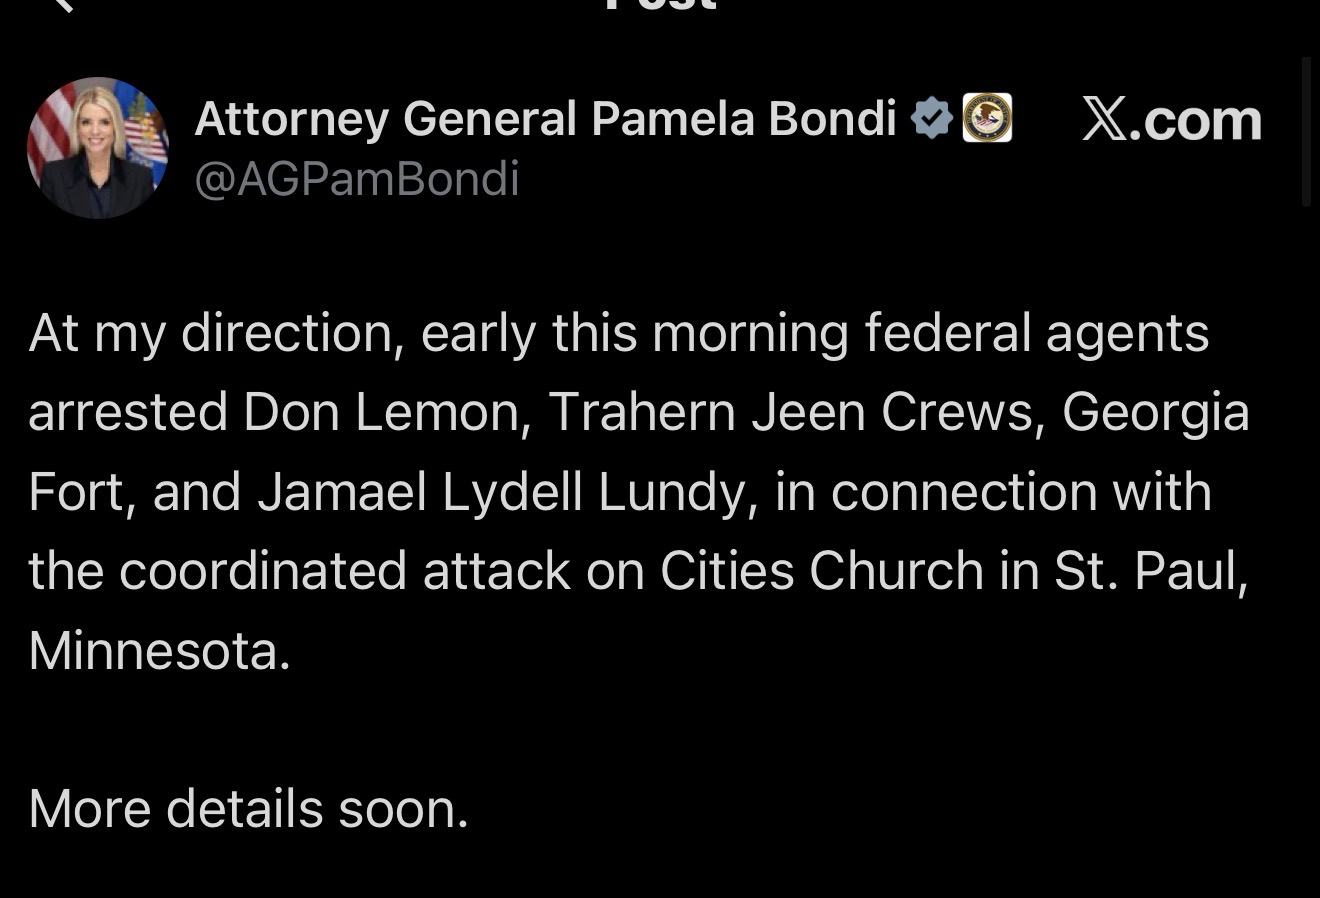The height and width of the screenshot is (898, 1320).
Task: Click the vertical scrollbar on the right edge
Action: 1305,130
